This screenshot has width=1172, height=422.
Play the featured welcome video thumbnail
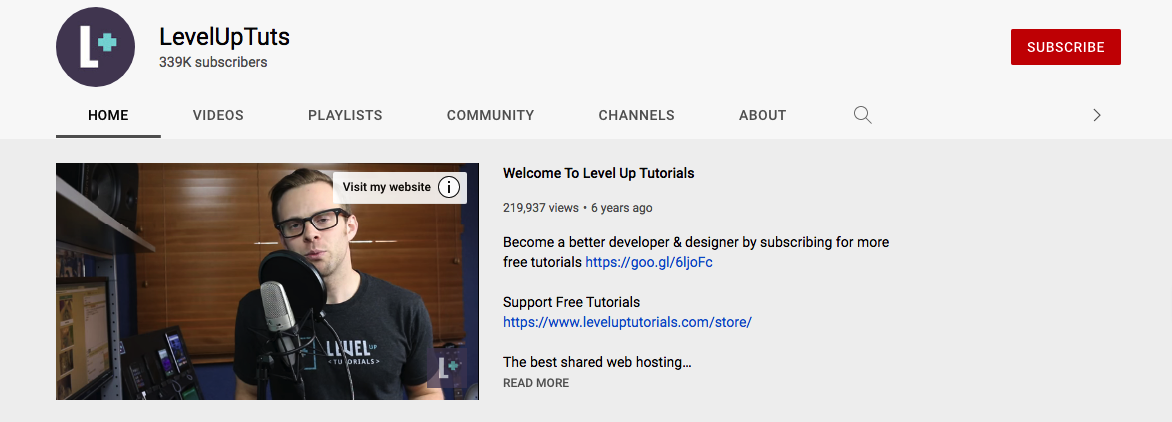pyautogui.click(x=268, y=282)
